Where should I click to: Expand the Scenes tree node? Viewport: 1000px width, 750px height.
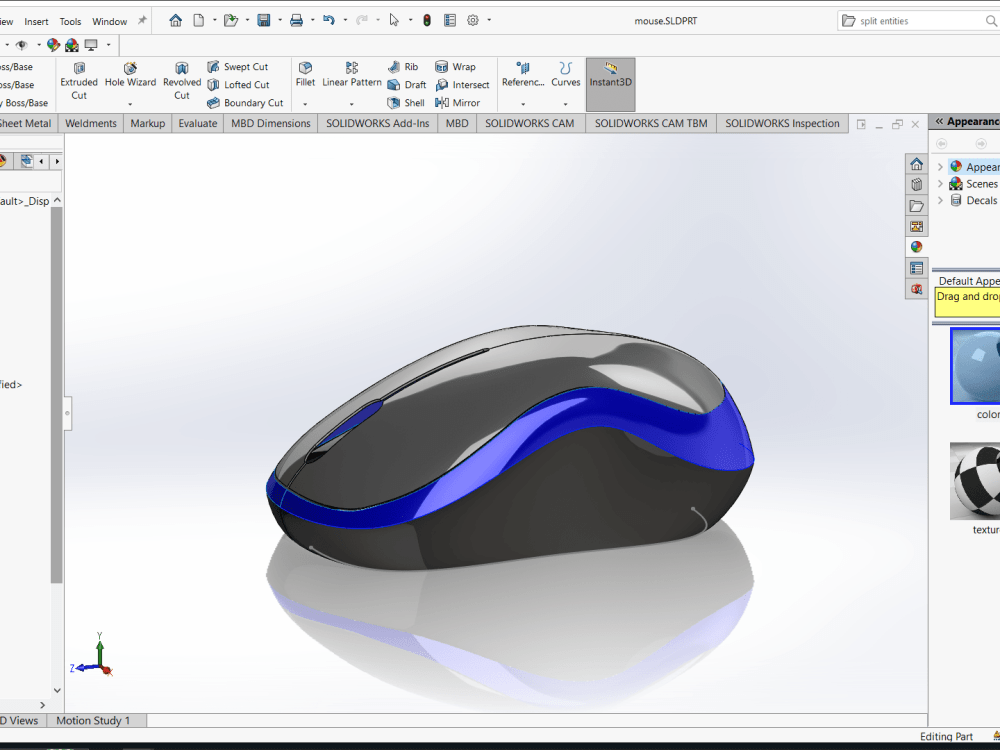click(x=939, y=183)
